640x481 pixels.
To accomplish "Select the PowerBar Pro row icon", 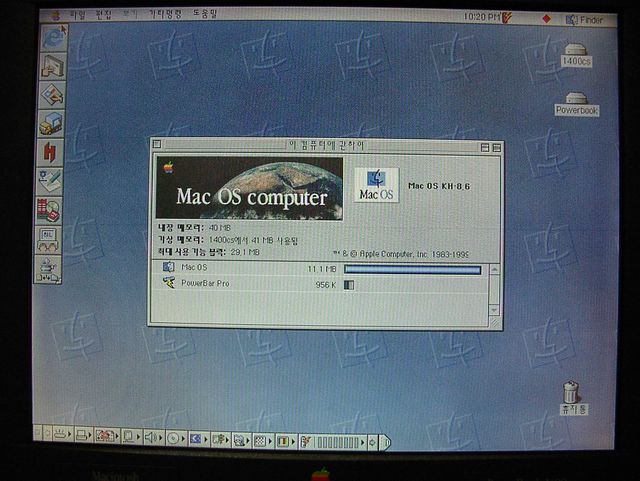I will (168, 284).
